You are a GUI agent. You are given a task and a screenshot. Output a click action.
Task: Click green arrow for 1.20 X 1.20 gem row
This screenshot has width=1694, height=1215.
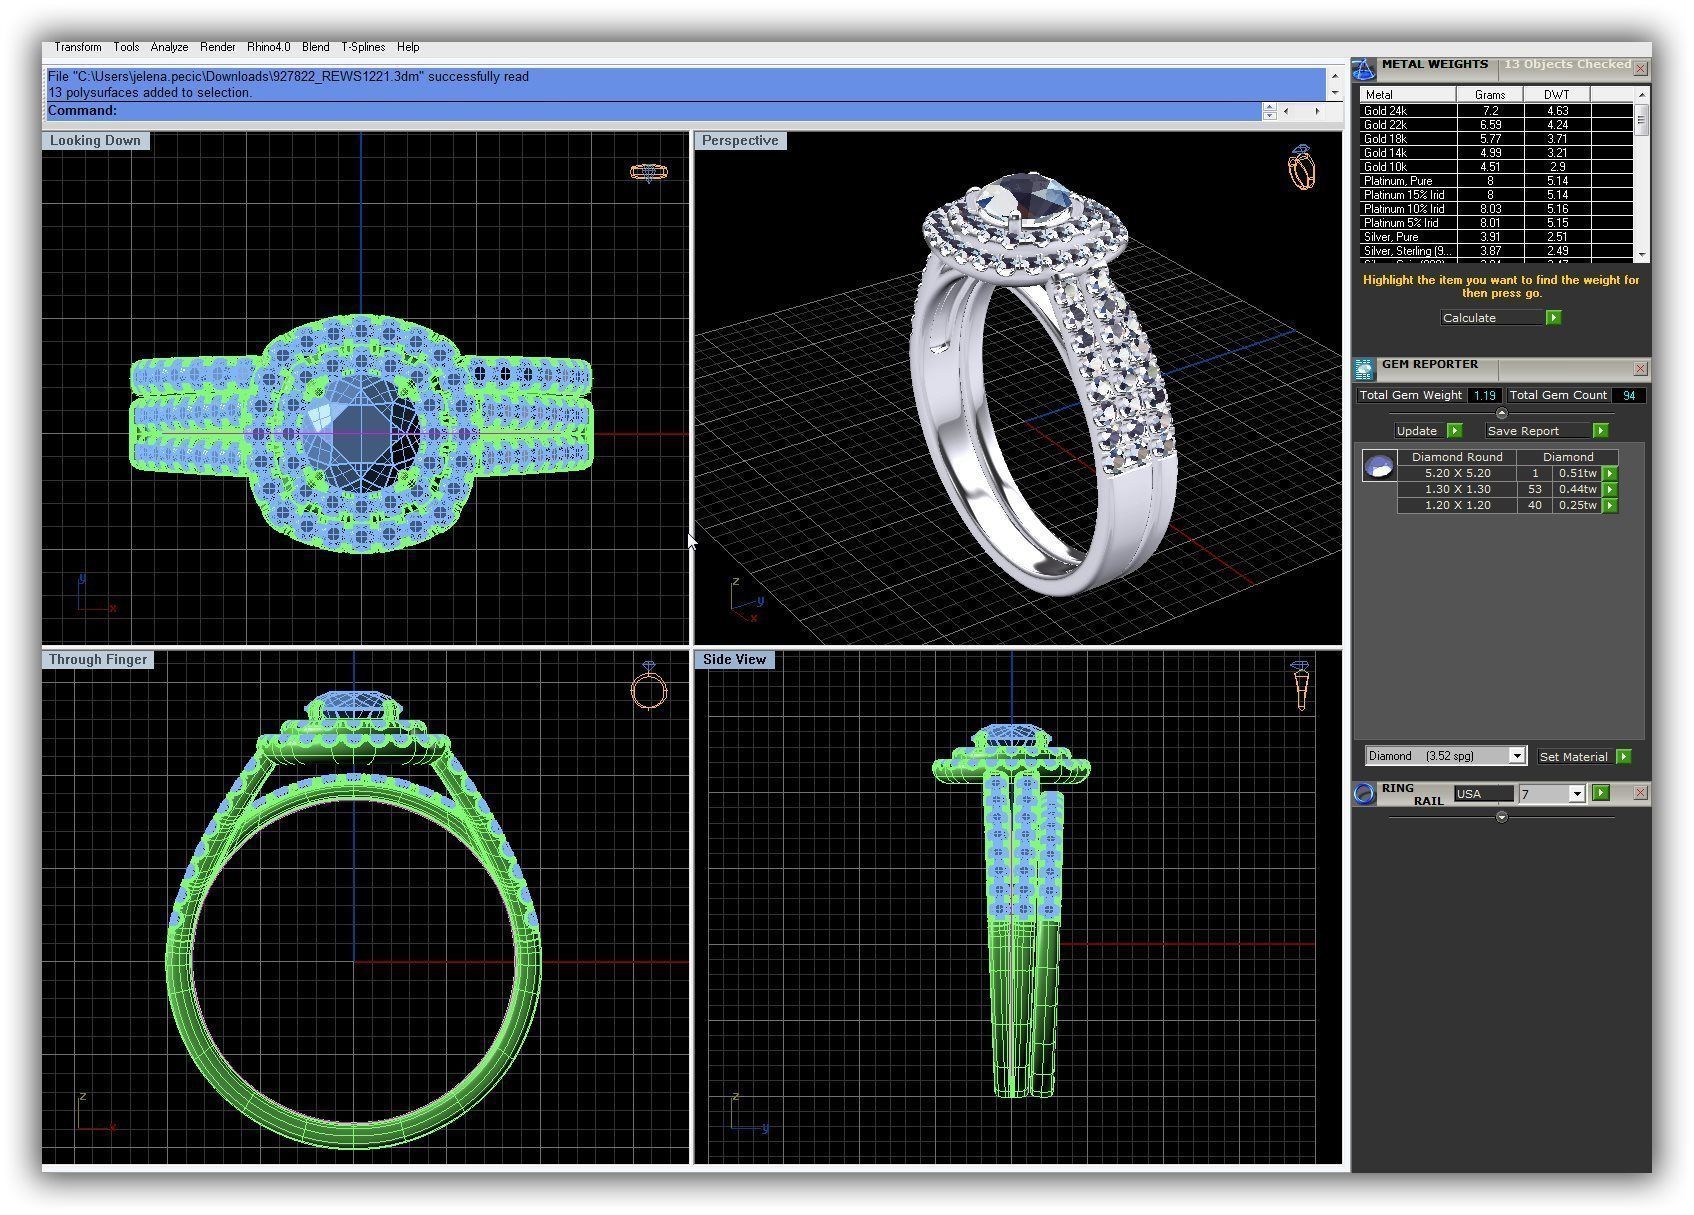click(x=1610, y=505)
